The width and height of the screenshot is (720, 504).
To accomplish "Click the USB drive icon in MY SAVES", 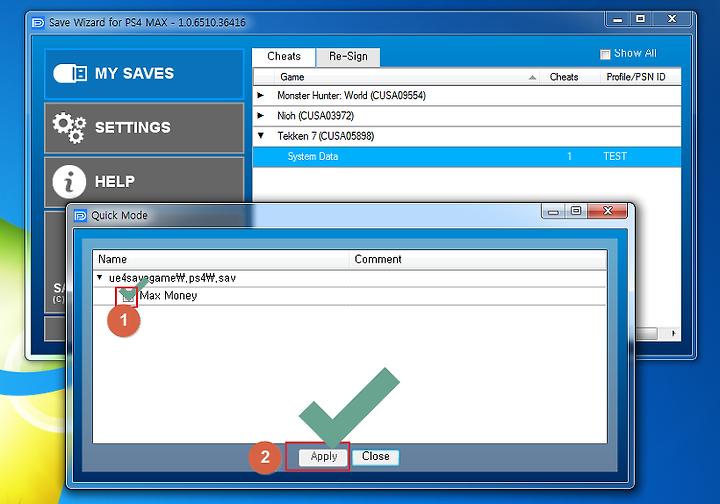I will [70, 73].
